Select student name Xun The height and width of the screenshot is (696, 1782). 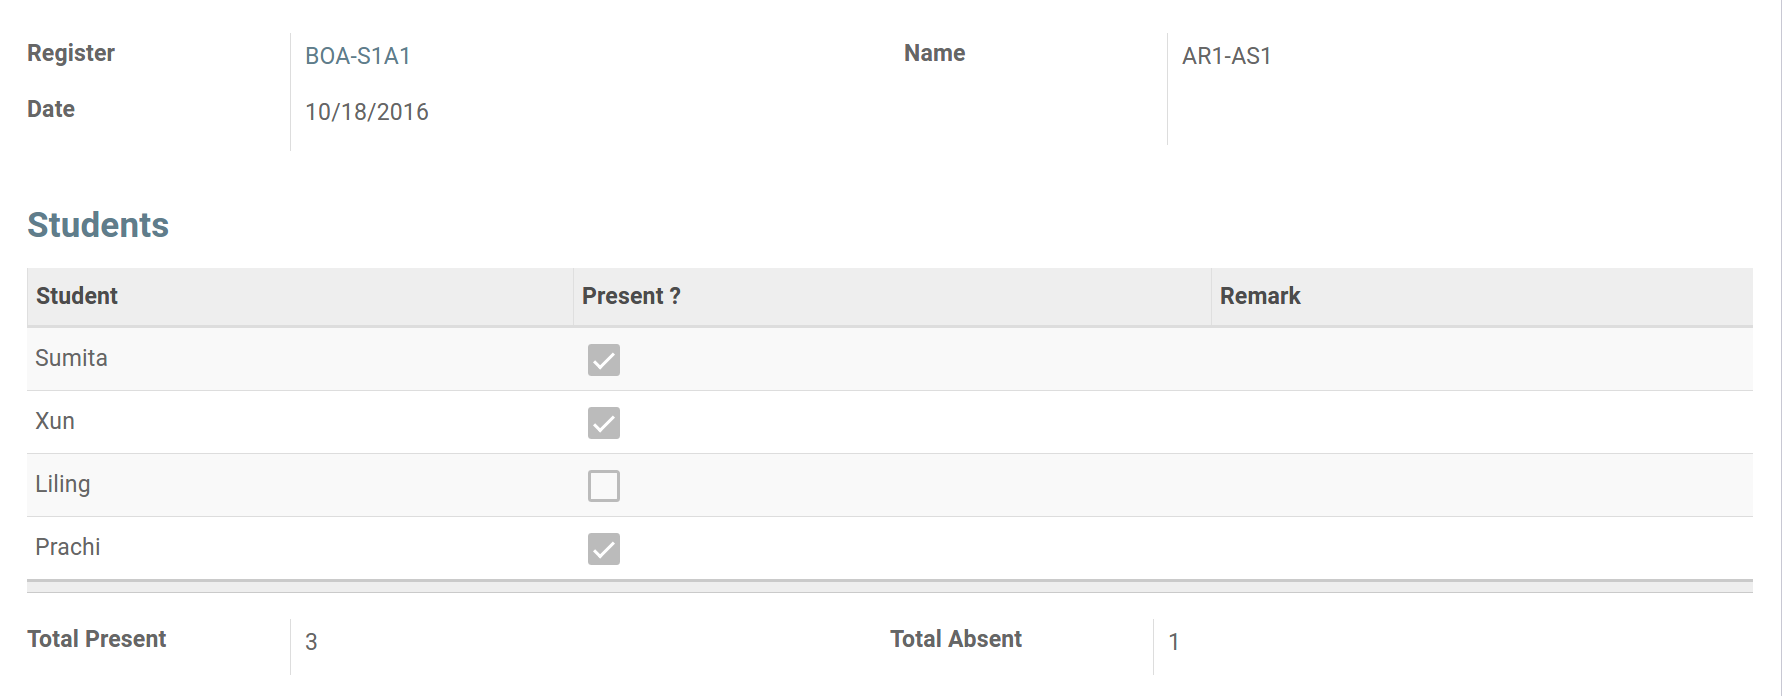(x=55, y=421)
